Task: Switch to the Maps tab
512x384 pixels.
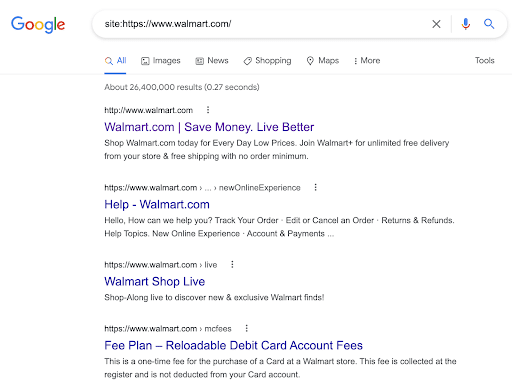Action: 323,61
